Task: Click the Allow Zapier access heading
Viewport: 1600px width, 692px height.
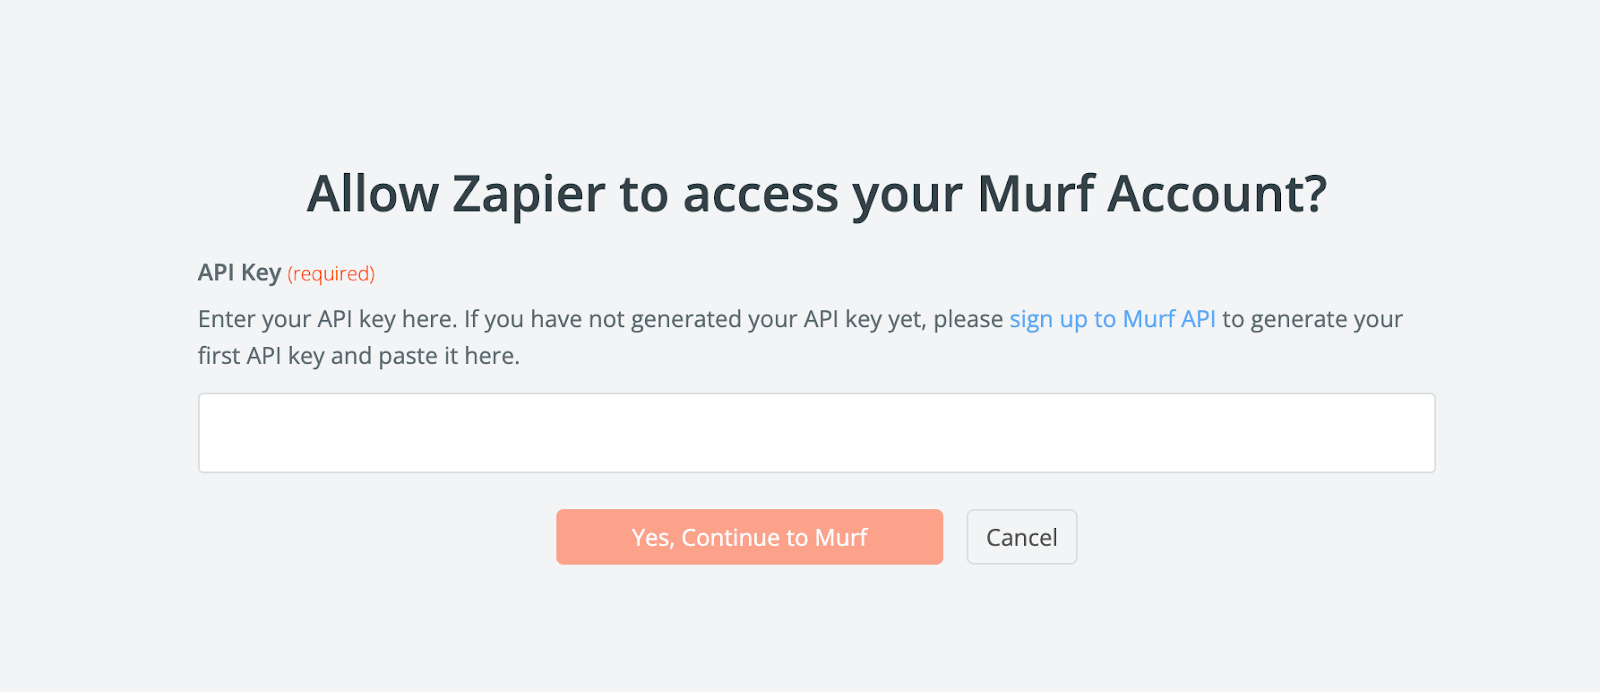Action: pyautogui.click(x=816, y=194)
